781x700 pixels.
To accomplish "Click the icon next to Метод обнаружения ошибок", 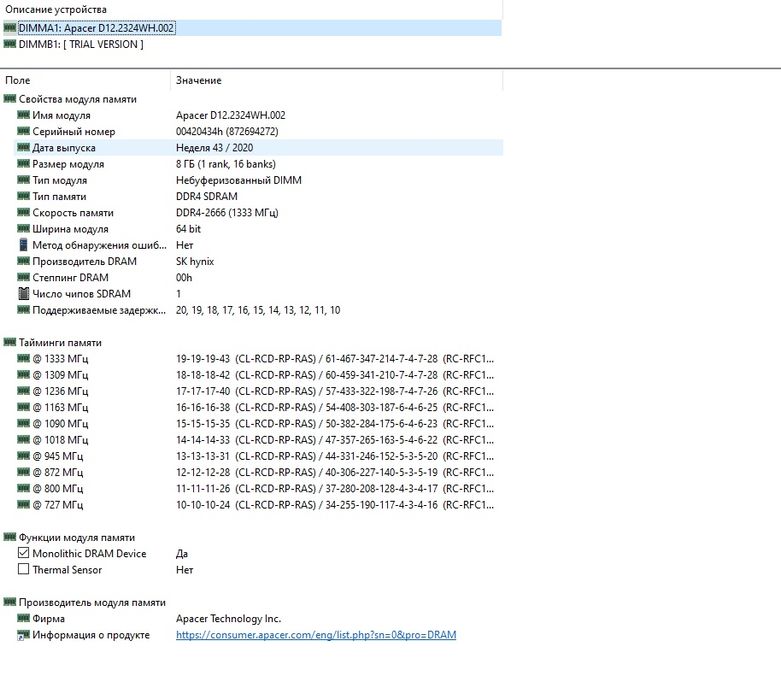I will pos(23,245).
